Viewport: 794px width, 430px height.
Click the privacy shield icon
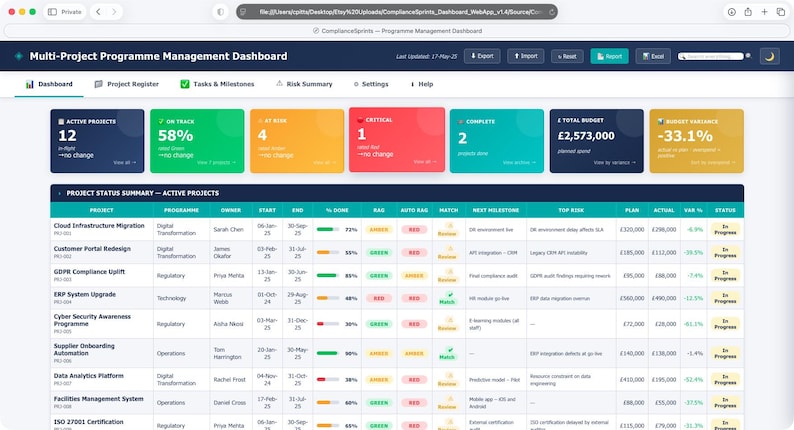(x=220, y=12)
